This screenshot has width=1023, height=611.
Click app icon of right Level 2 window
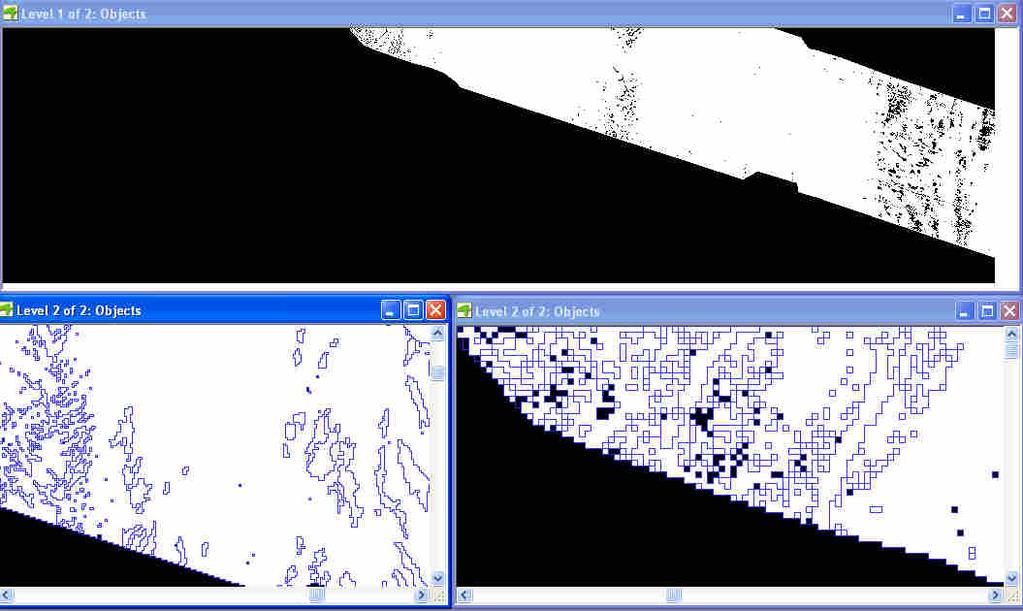(x=464, y=310)
